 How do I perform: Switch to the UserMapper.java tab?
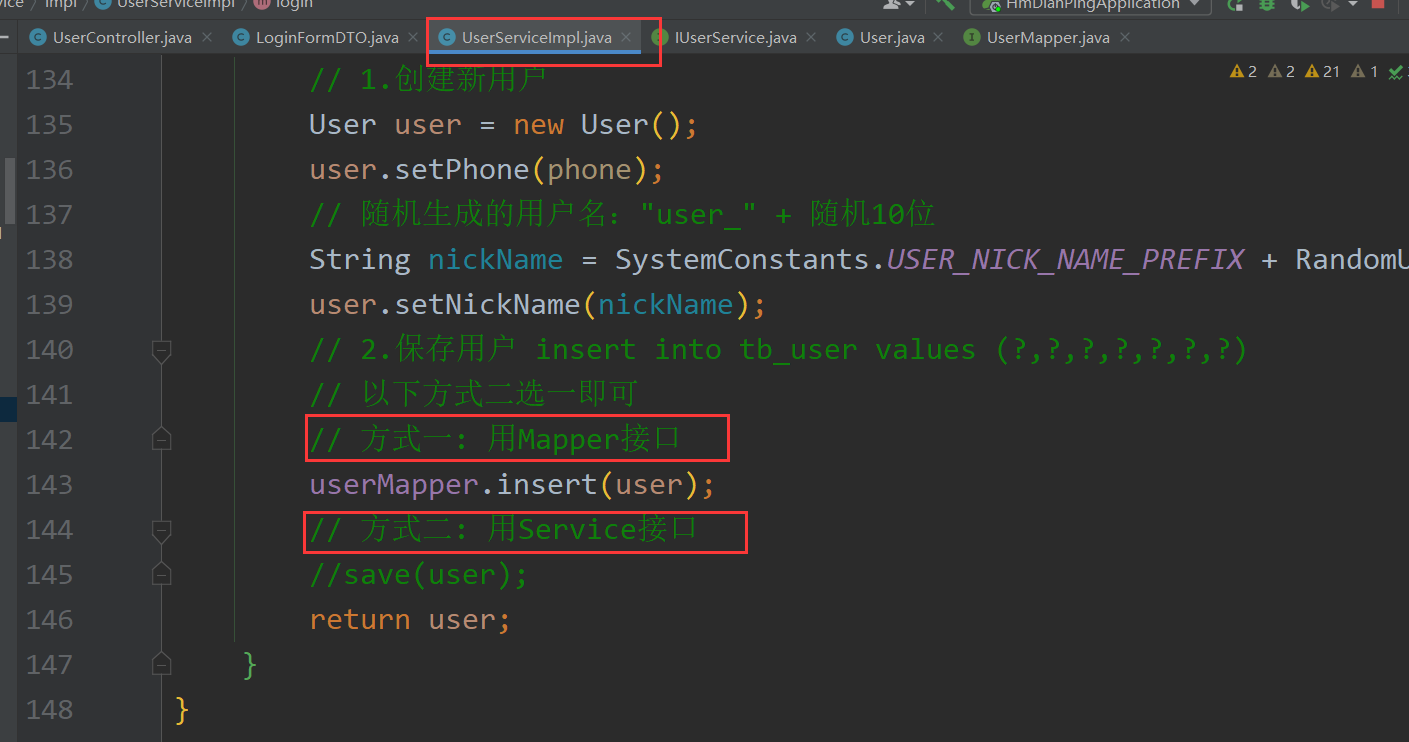point(1048,37)
